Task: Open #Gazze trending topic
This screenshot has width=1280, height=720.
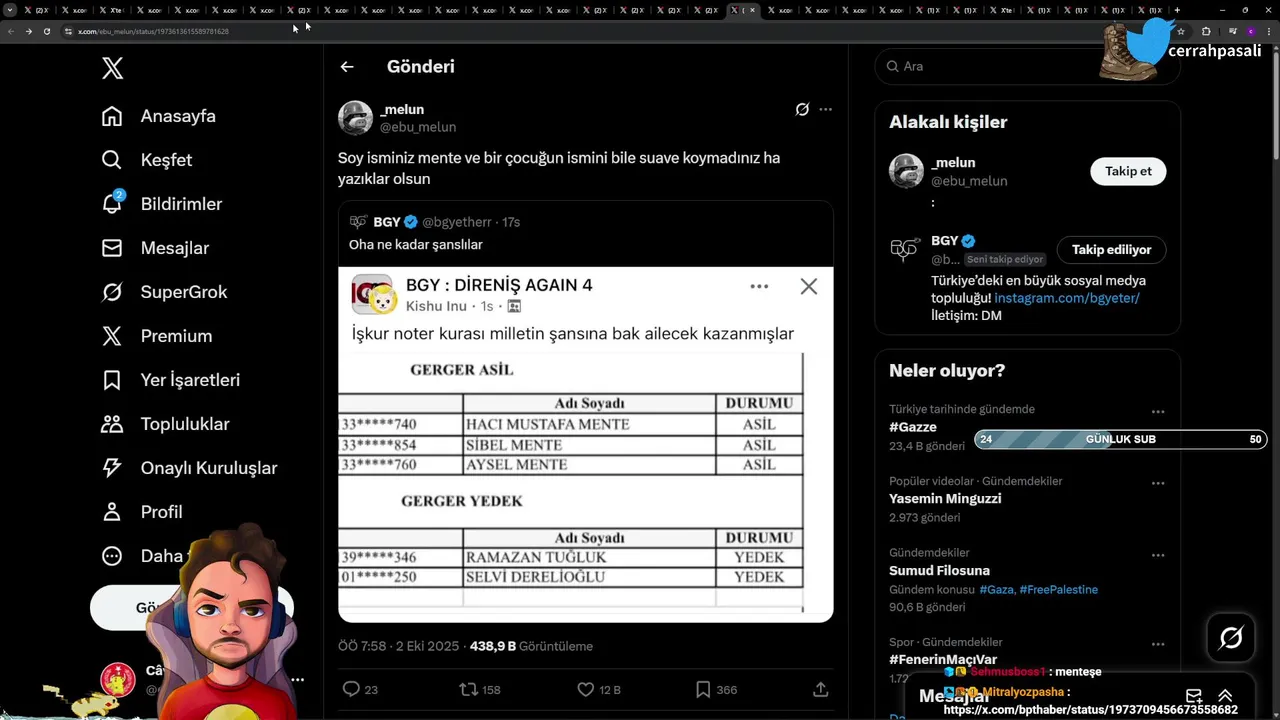Action: (x=913, y=427)
